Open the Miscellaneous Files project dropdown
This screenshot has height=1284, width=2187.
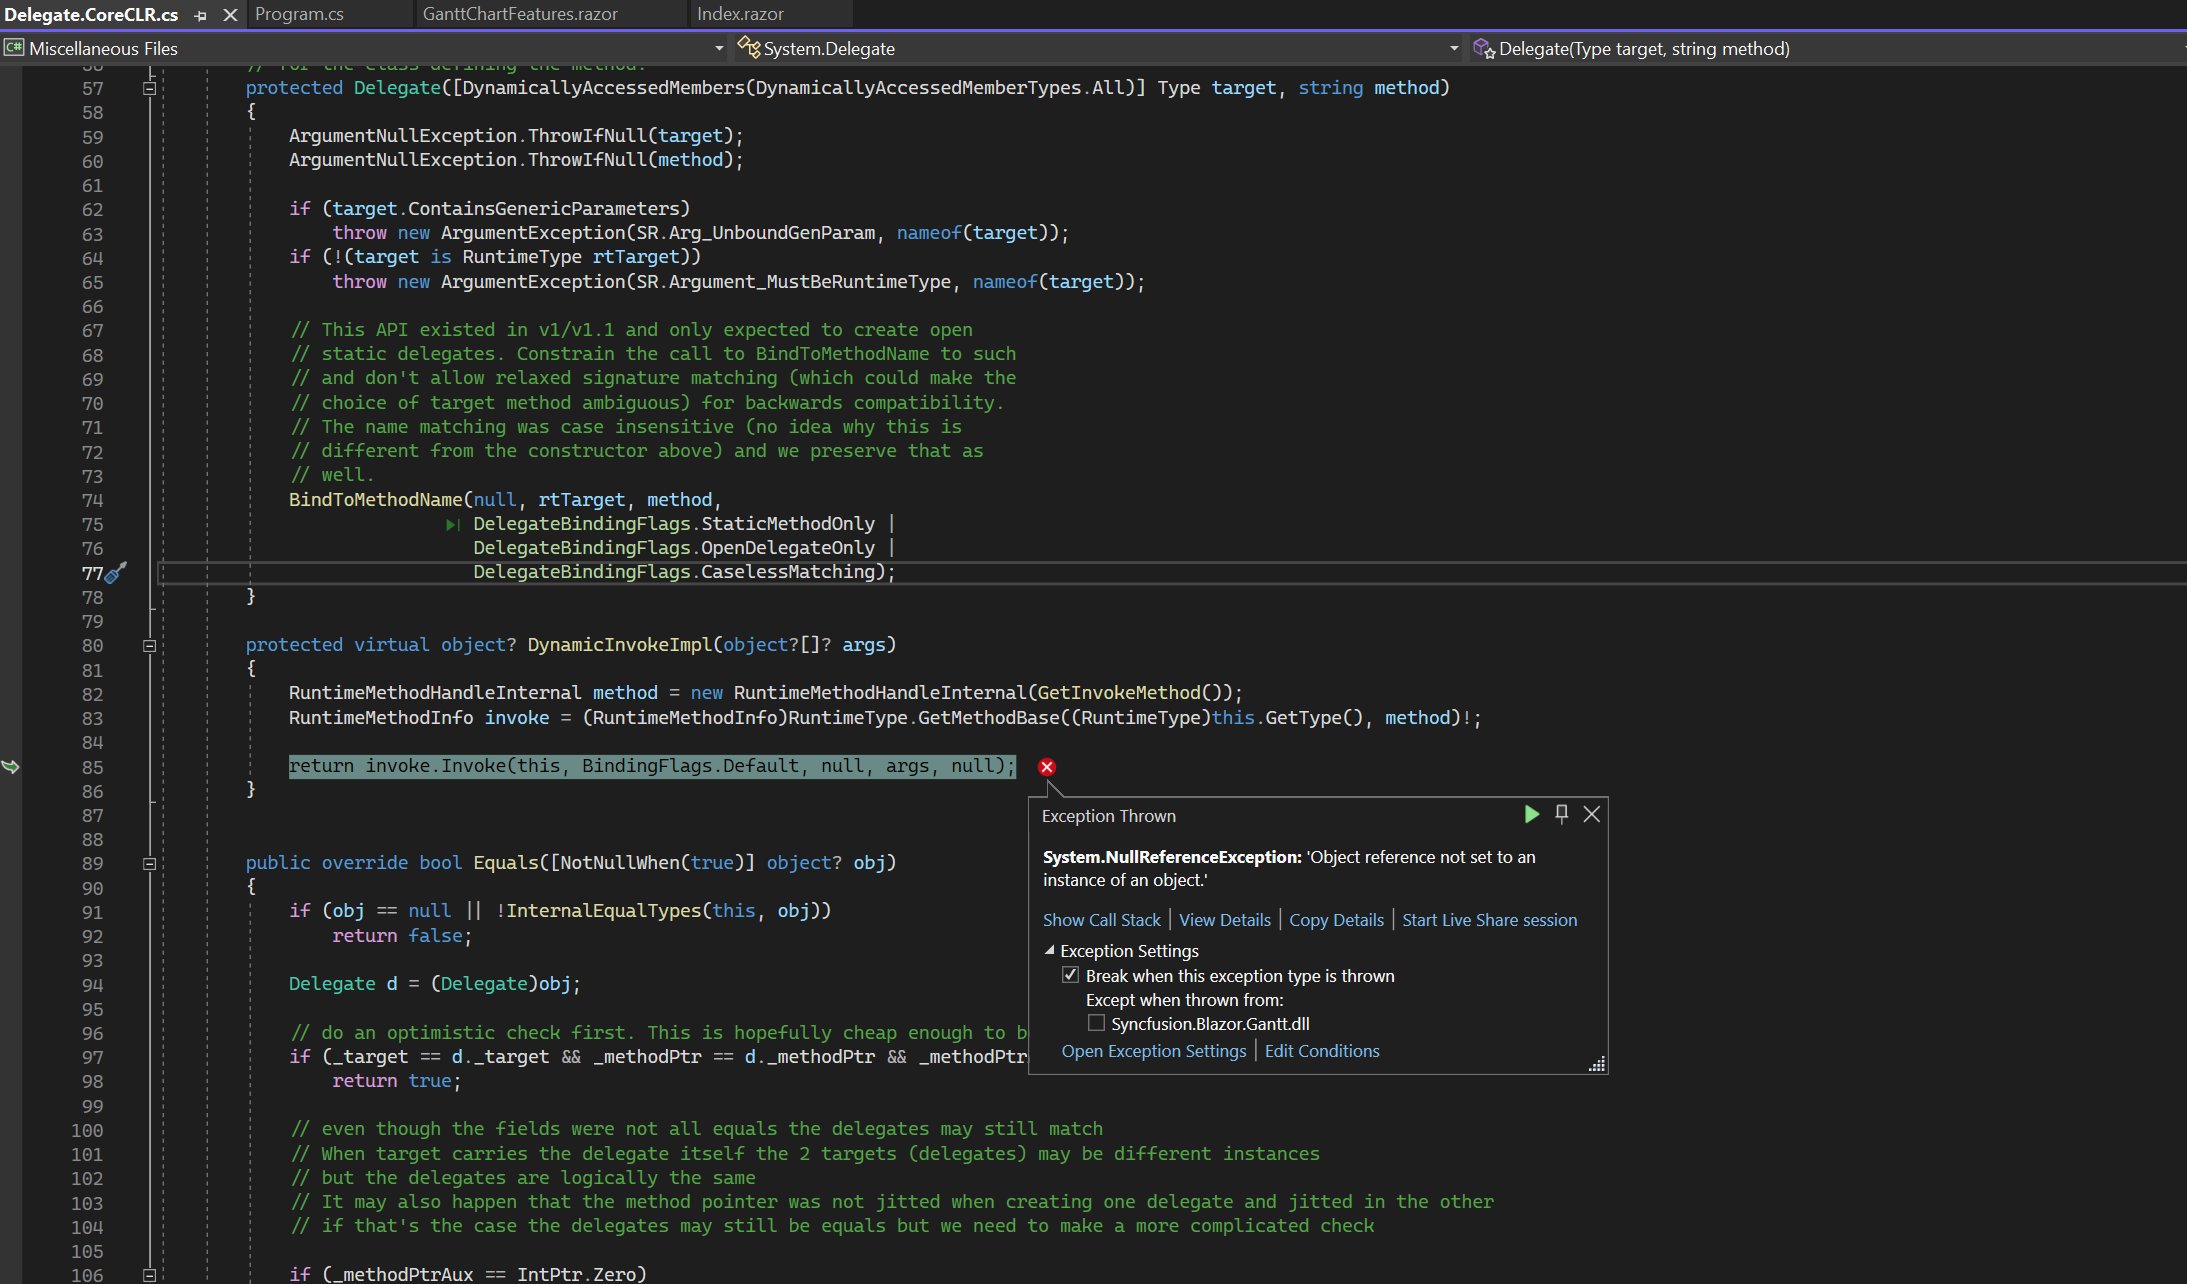click(718, 48)
